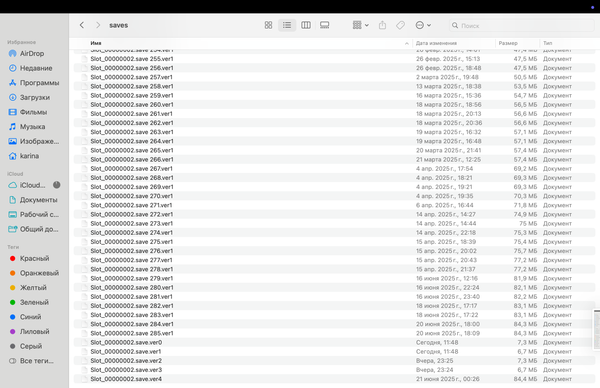Select file Slot_00000002.save 285.ver1

tap(334, 333)
